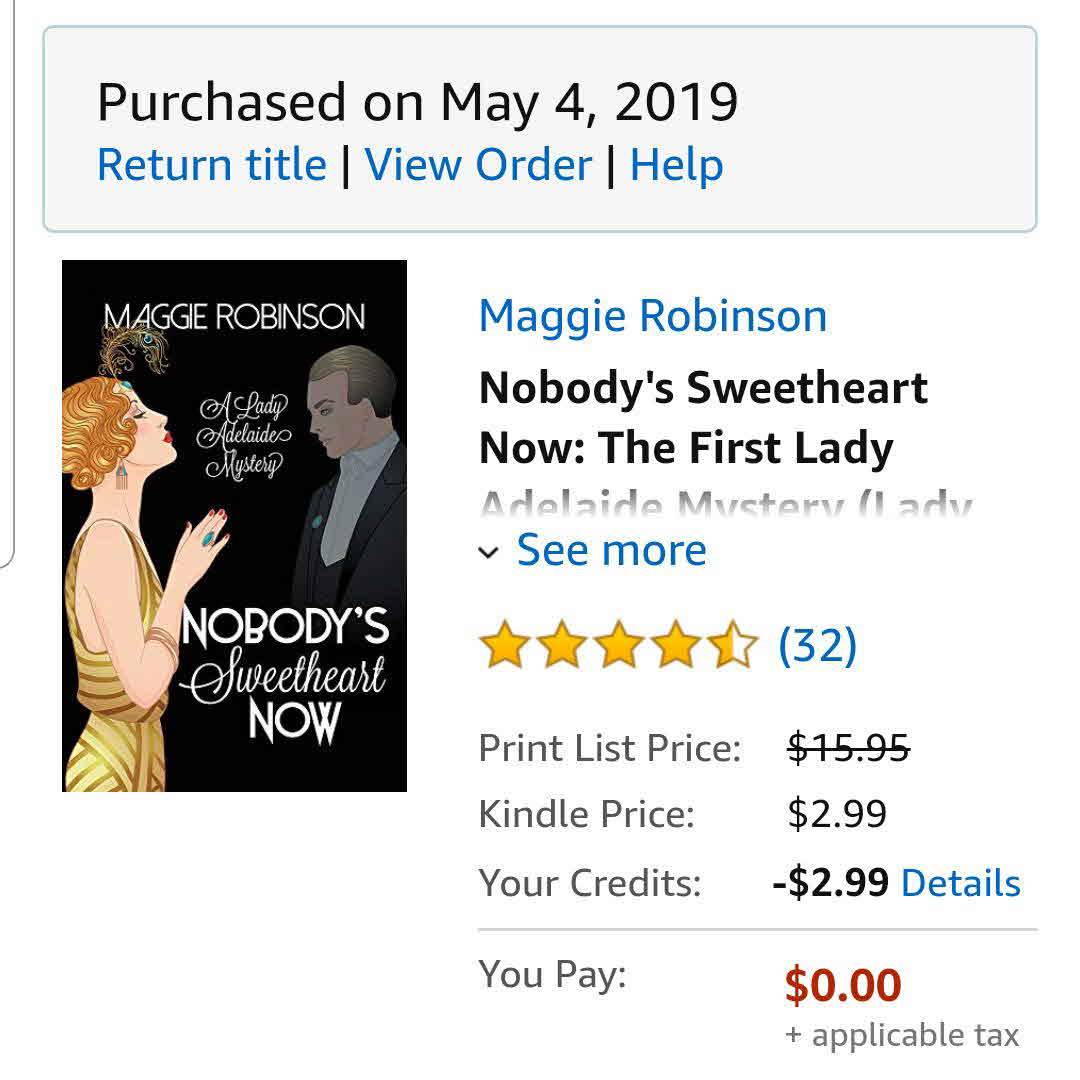Click the half-filled fifth rating star
The image size is (1080, 1080).
[735, 645]
